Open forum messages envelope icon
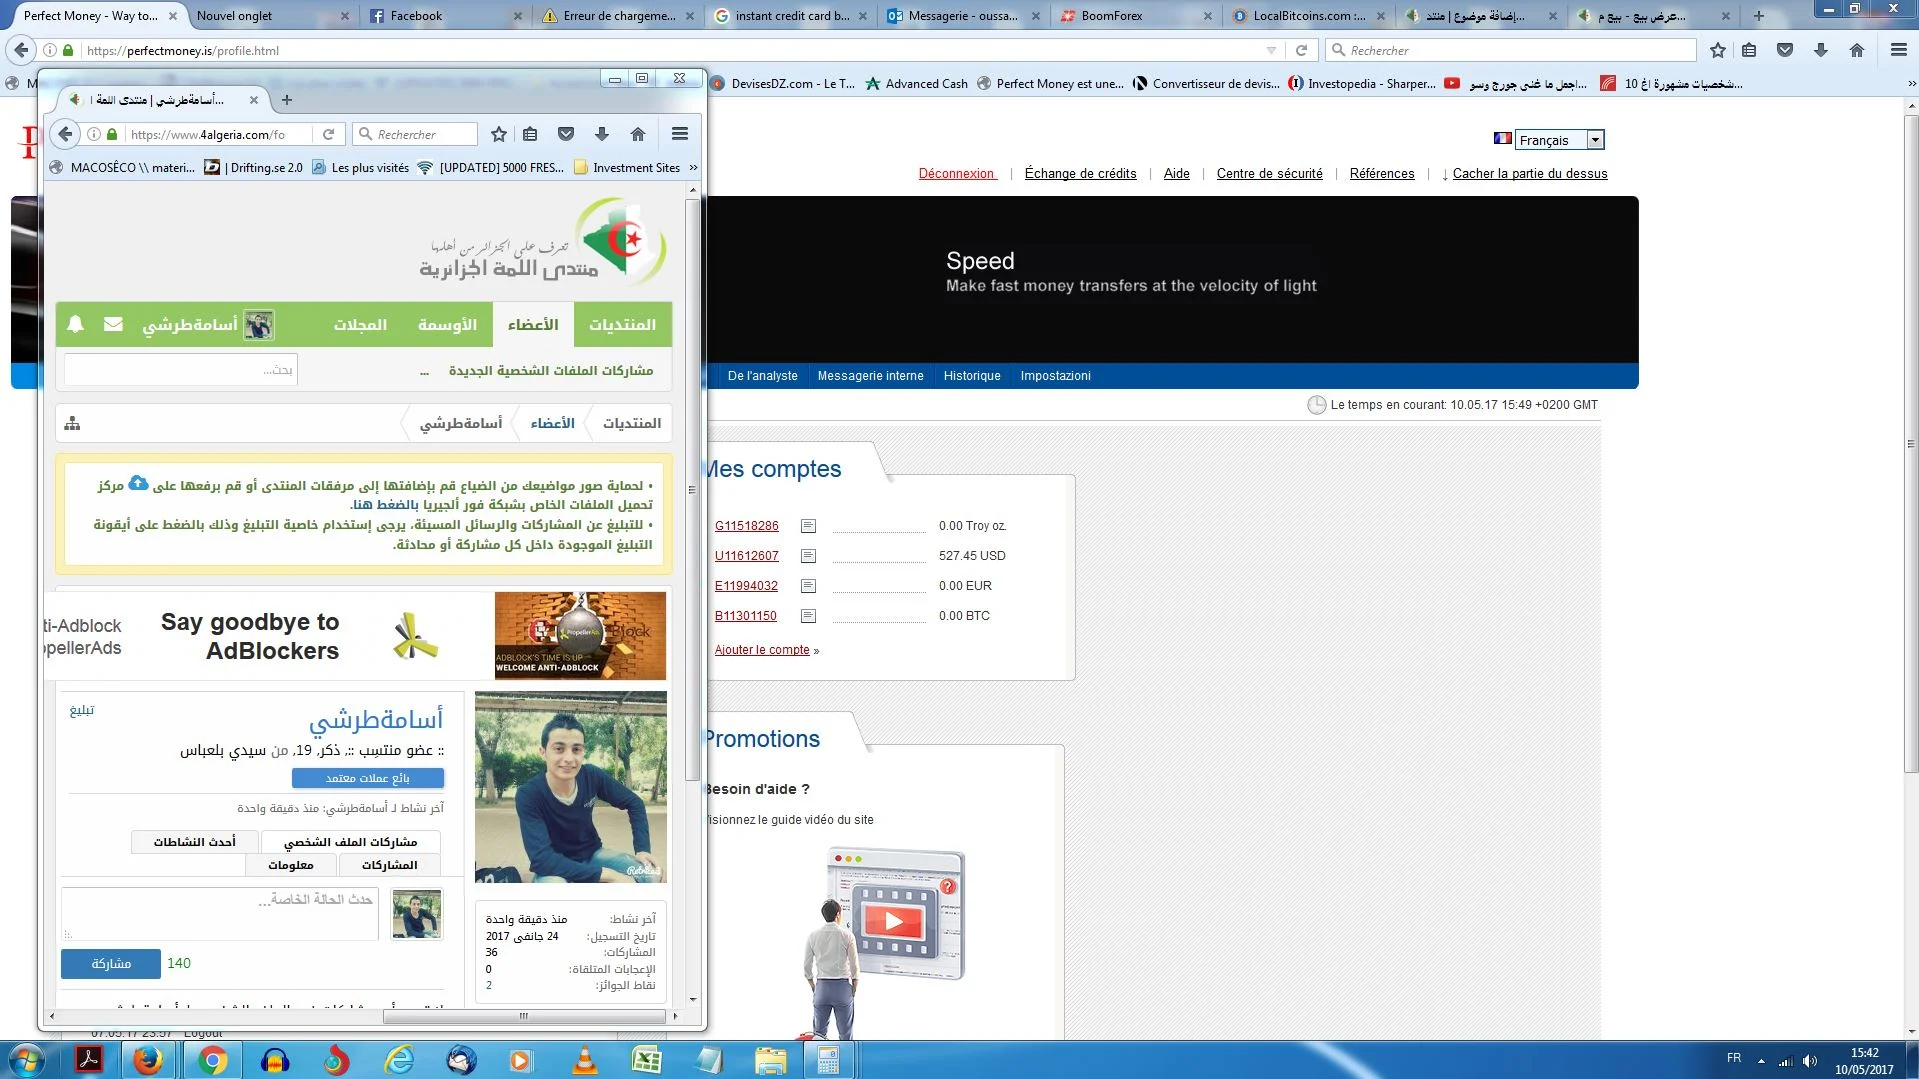1919x1079 pixels. coord(113,324)
